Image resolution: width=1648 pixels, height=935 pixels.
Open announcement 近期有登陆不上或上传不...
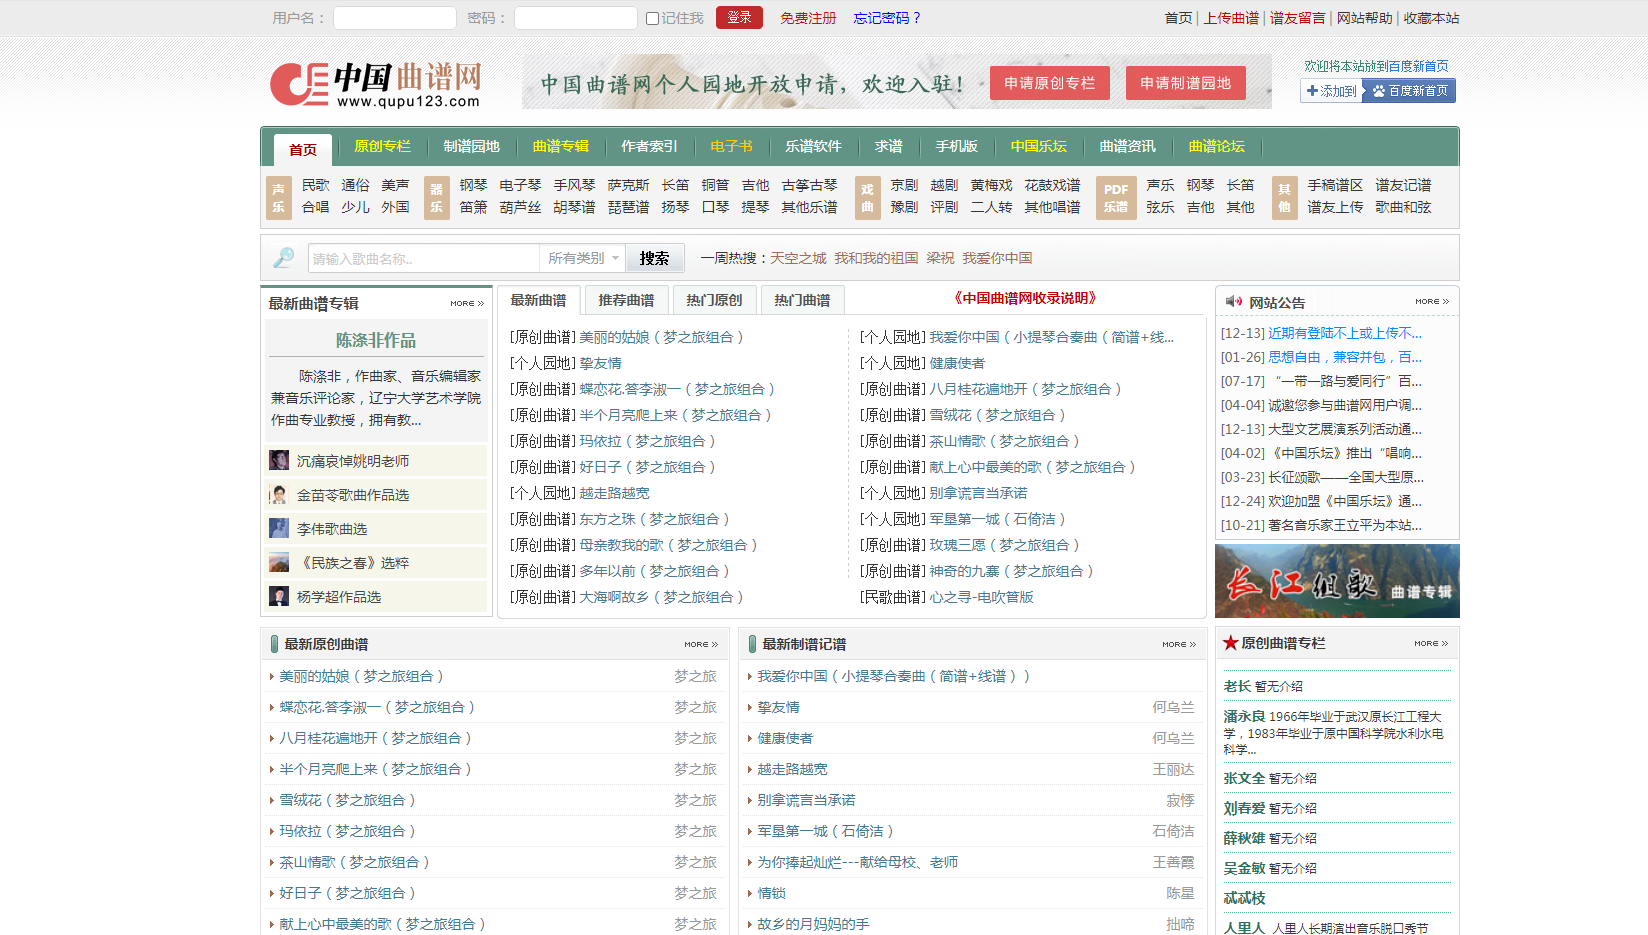1345,333
